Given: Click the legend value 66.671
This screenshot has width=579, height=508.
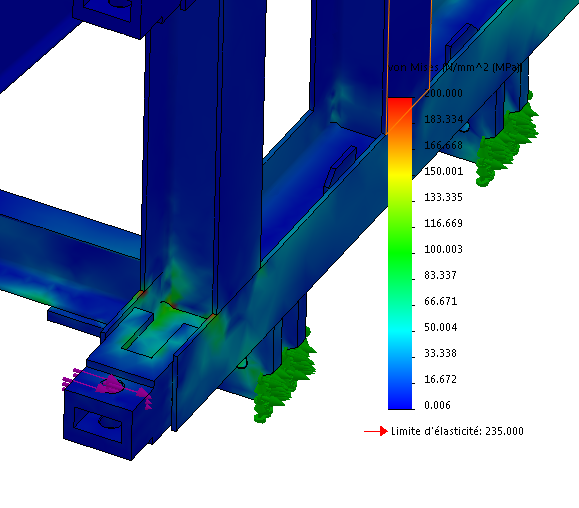Looking at the screenshot, I should click(441, 301).
